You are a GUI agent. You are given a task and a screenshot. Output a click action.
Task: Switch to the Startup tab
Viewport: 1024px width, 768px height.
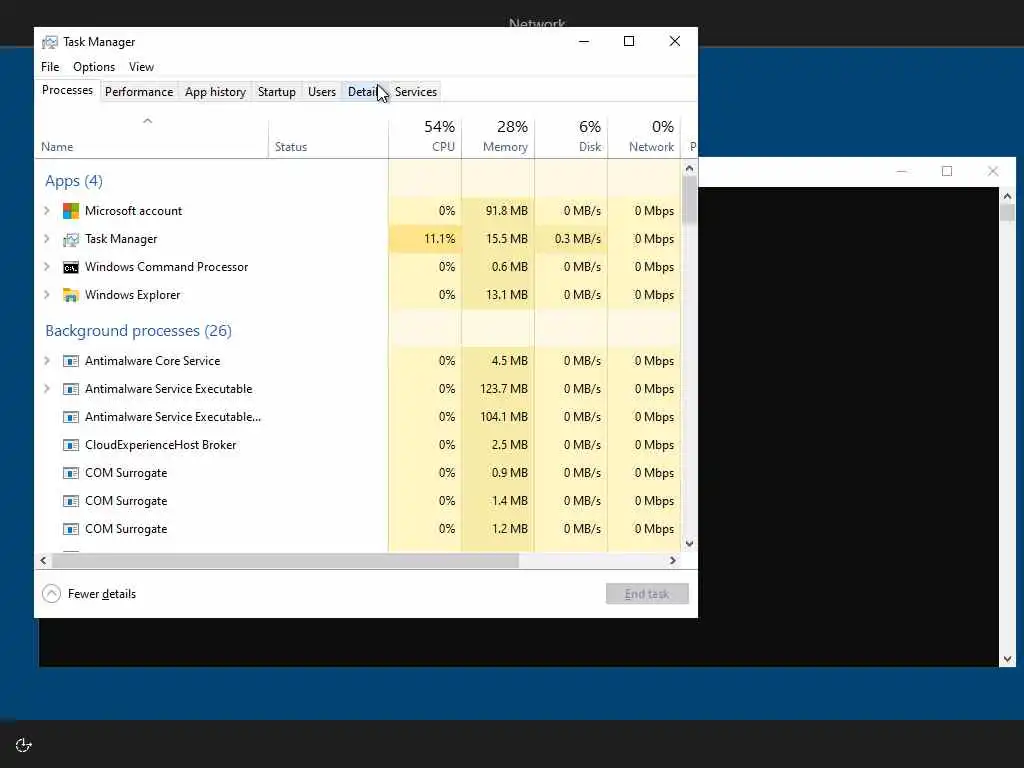(x=277, y=92)
